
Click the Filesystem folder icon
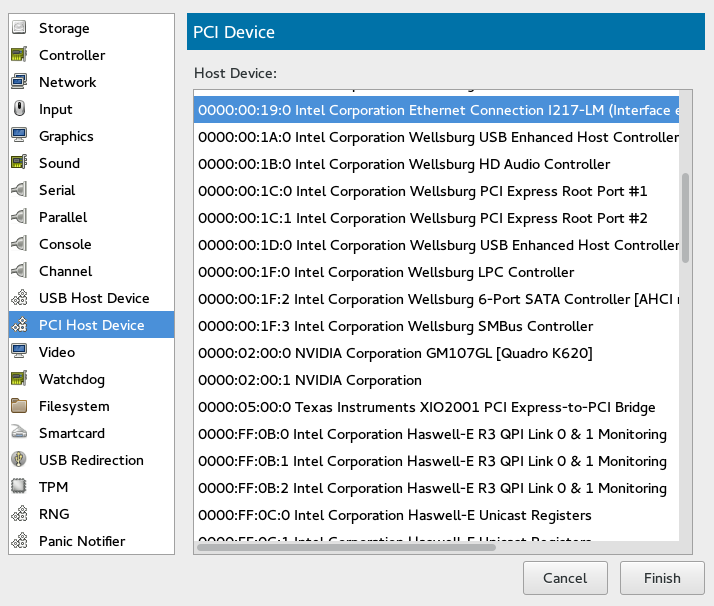click(x=19, y=406)
